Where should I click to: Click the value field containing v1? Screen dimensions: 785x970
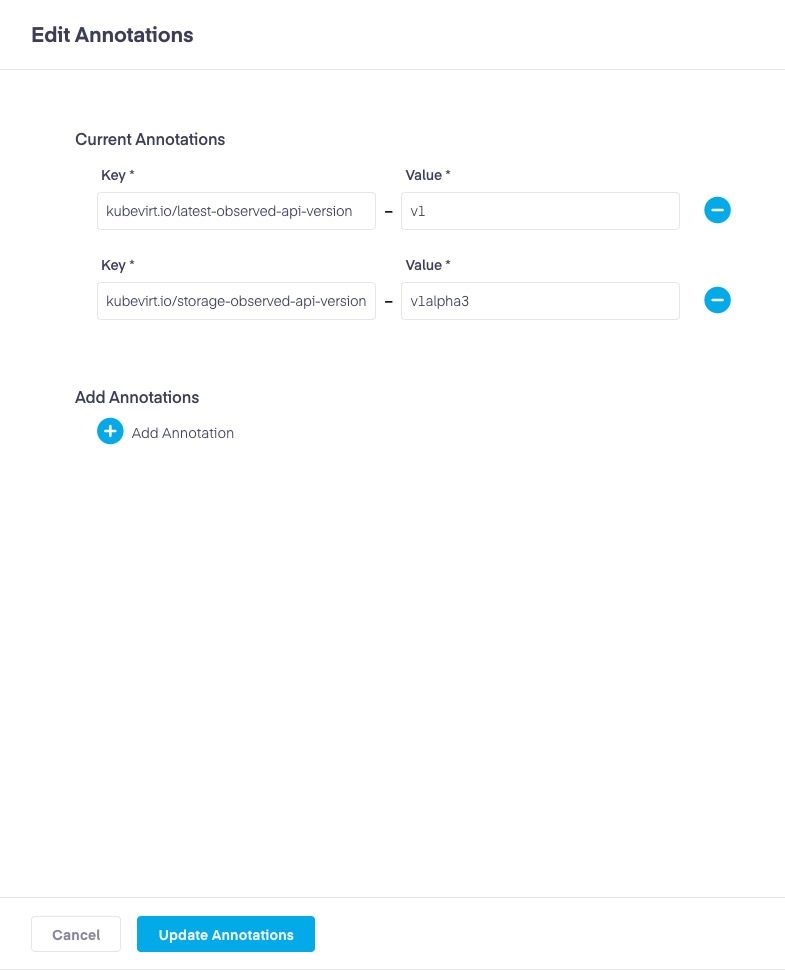click(x=540, y=211)
